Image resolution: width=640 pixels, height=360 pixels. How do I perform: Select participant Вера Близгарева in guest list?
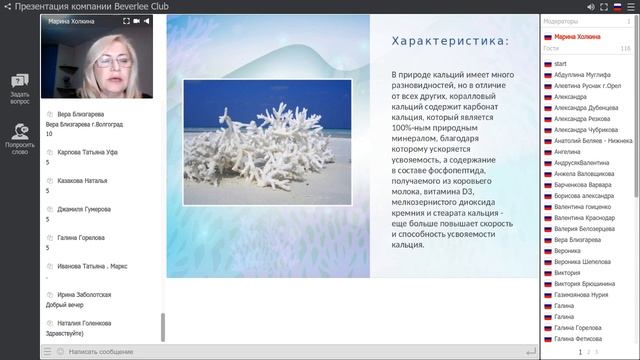577,240
